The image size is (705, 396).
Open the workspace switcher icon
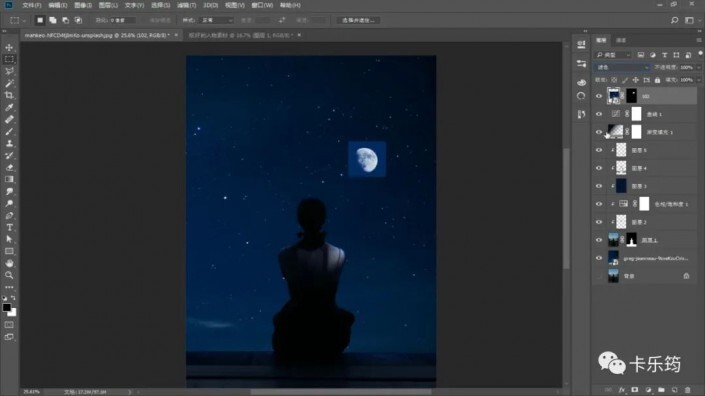[x=689, y=20]
